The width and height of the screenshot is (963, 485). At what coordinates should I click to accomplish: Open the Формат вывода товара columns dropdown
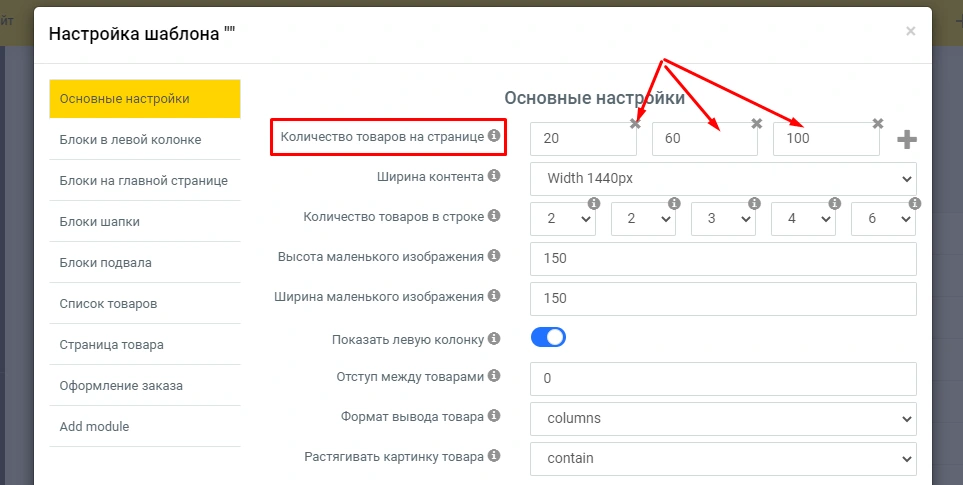pos(723,418)
